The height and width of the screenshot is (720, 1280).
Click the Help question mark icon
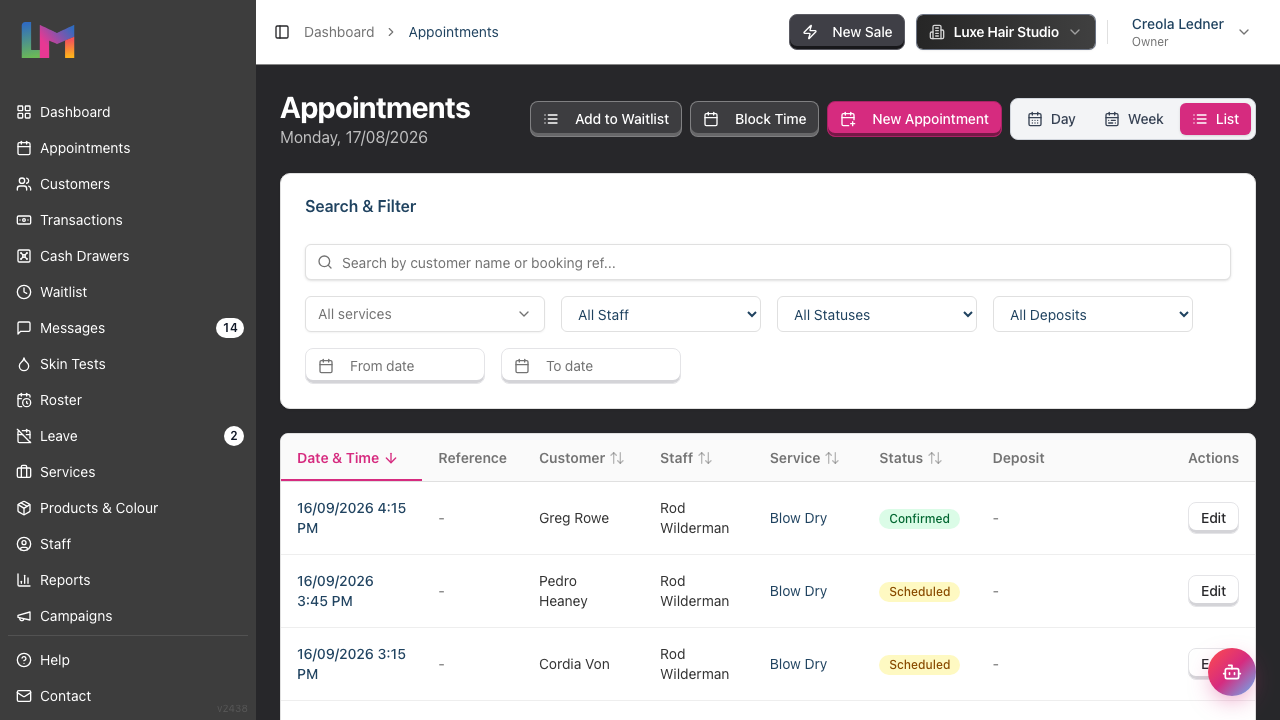[x=24, y=660]
